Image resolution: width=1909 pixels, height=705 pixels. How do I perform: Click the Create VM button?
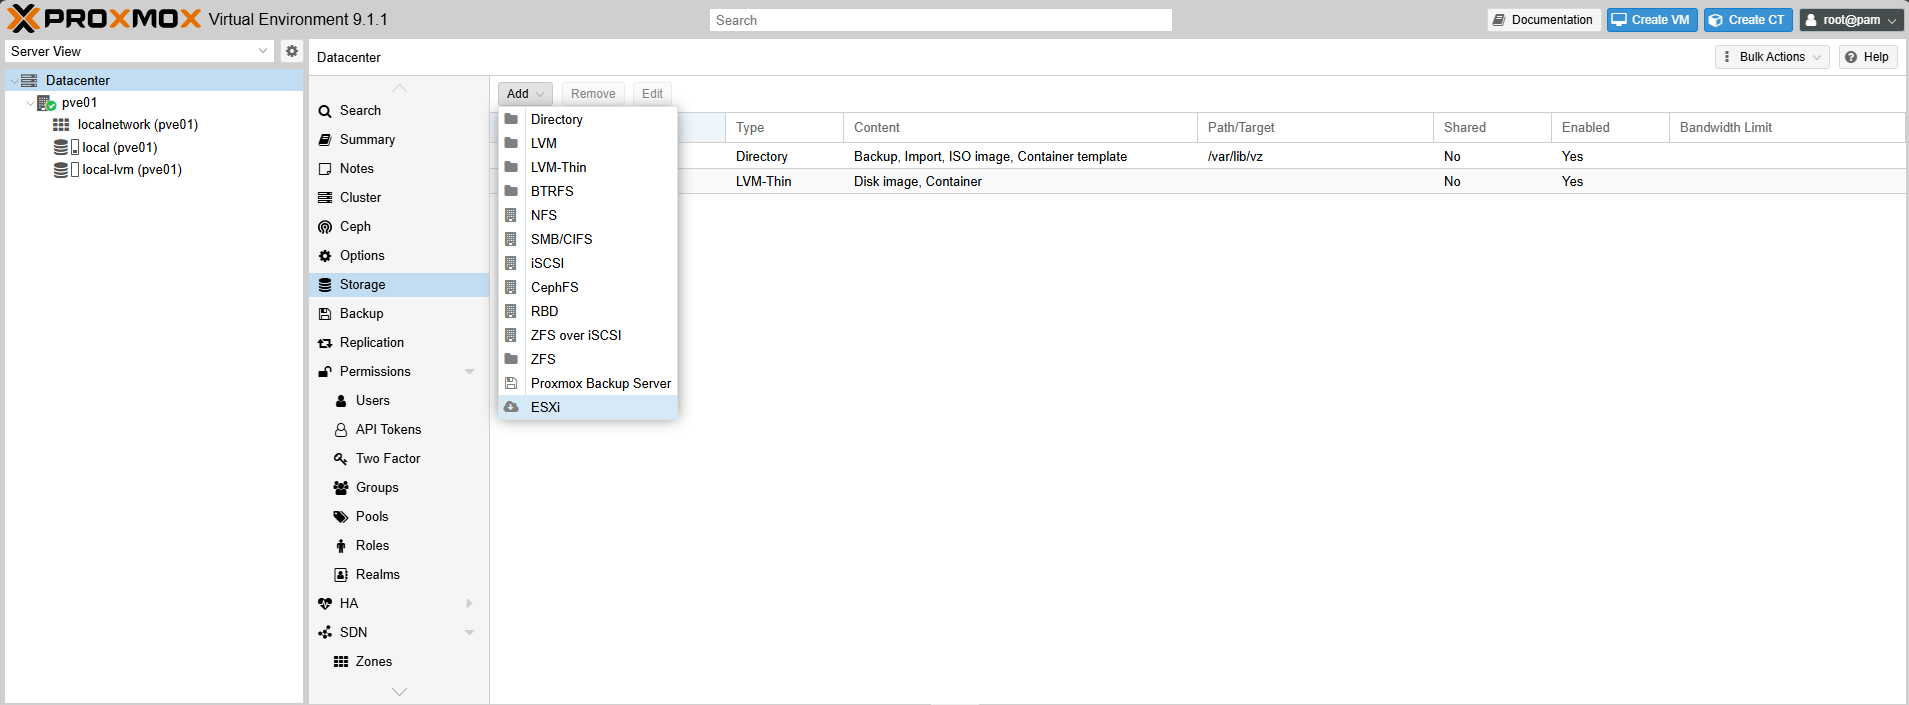(x=1652, y=20)
